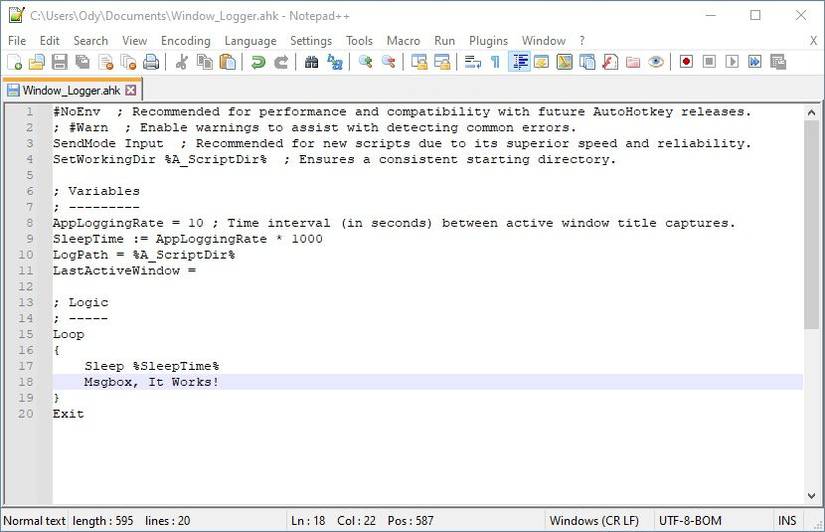Open the Document List panel icon

point(587,62)
